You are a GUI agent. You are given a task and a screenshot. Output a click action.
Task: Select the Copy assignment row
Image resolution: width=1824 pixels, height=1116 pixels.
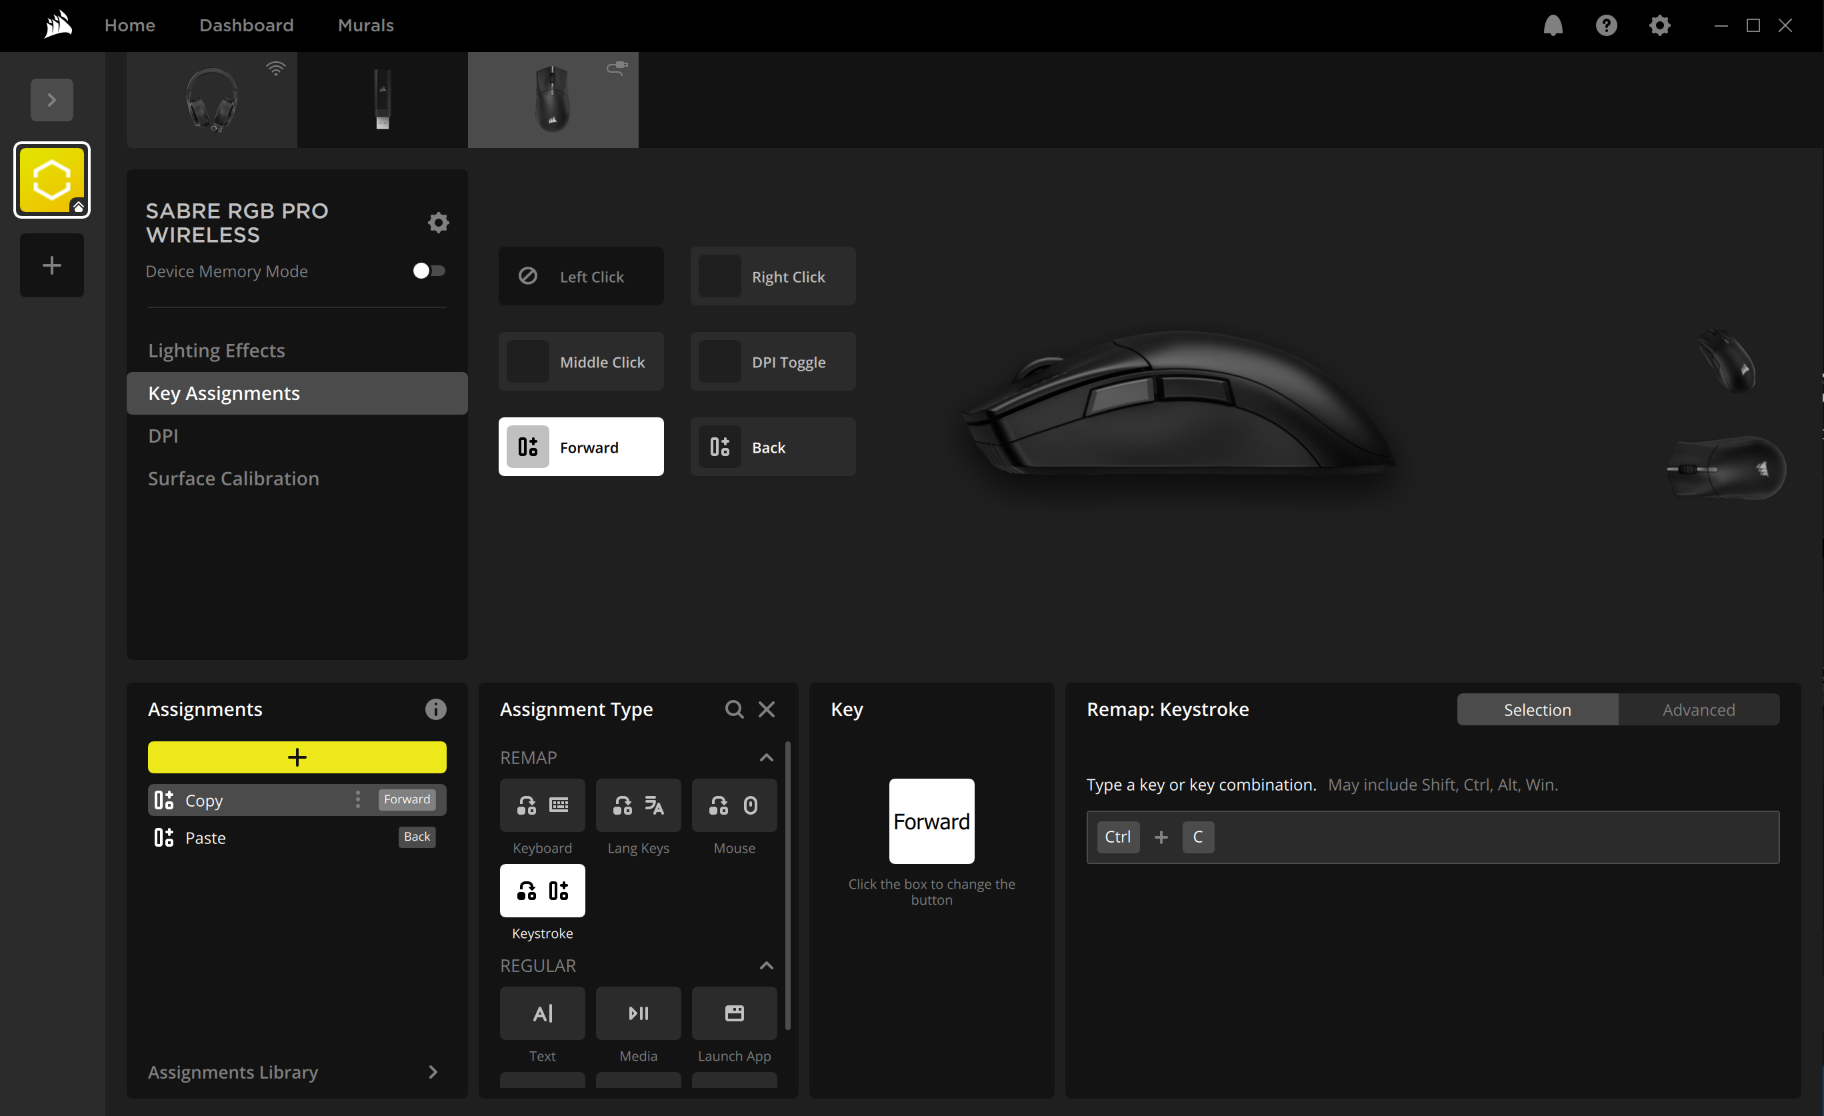(x=297, y=800)
